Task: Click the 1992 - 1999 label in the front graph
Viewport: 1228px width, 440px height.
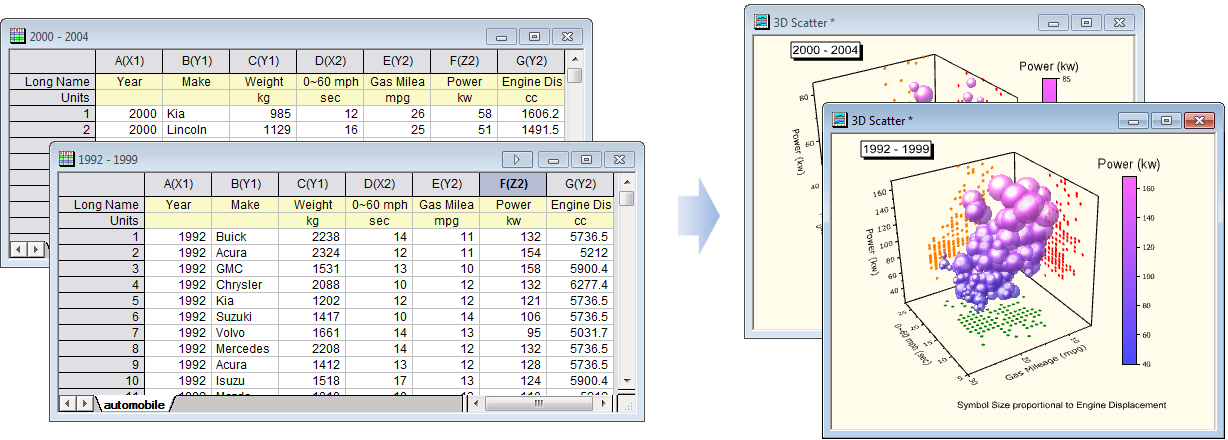Action: (x=898, y=149)
